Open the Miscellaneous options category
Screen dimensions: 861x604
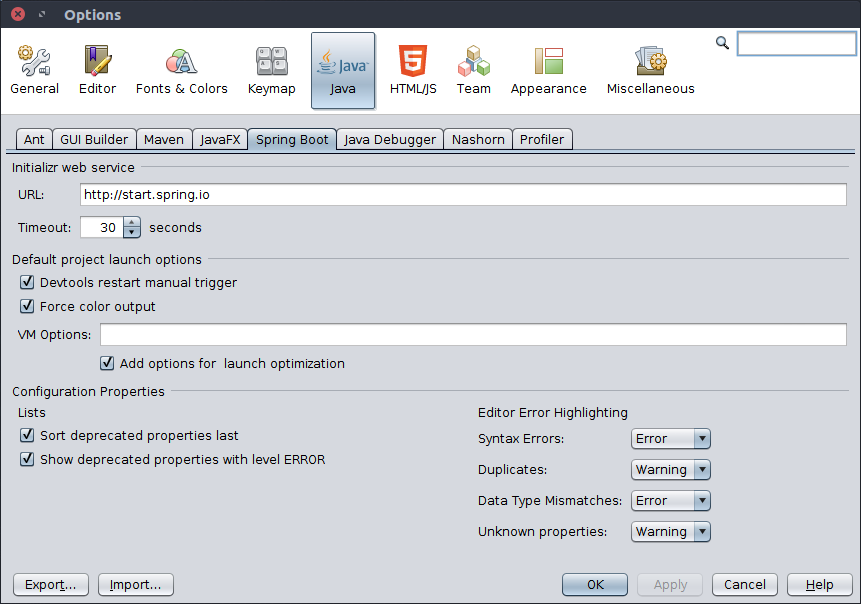(651, 70)
